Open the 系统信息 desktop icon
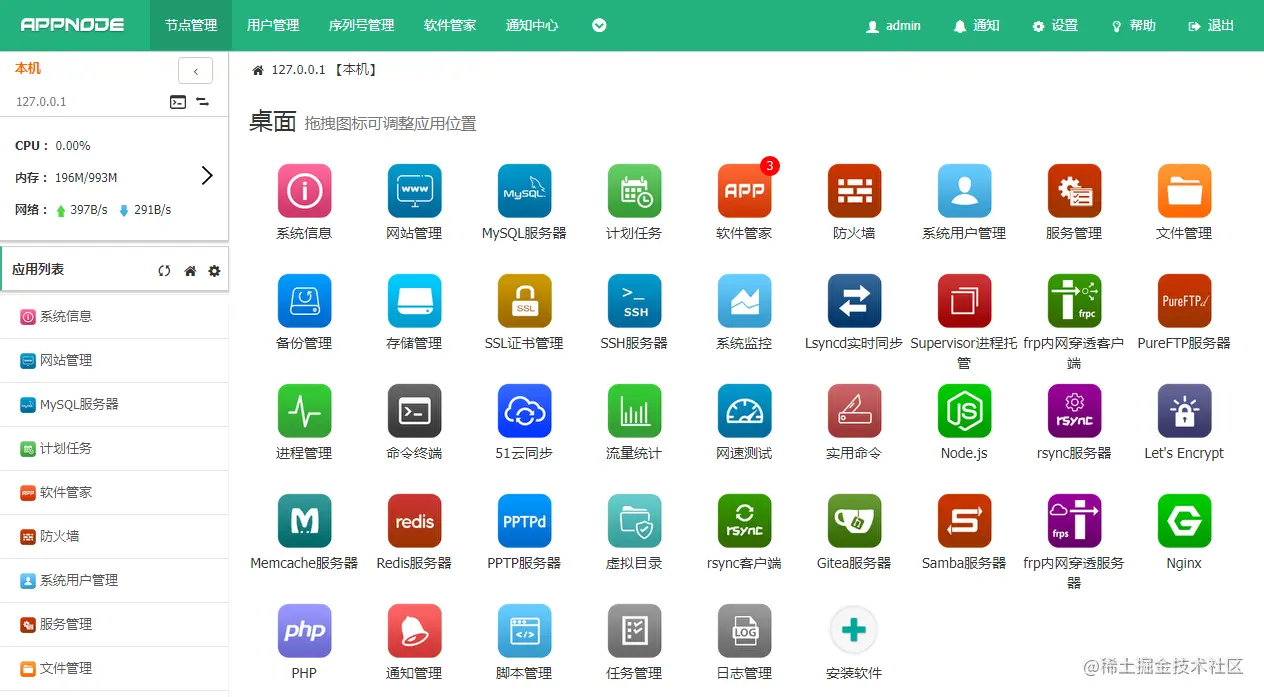 point(304,191)
